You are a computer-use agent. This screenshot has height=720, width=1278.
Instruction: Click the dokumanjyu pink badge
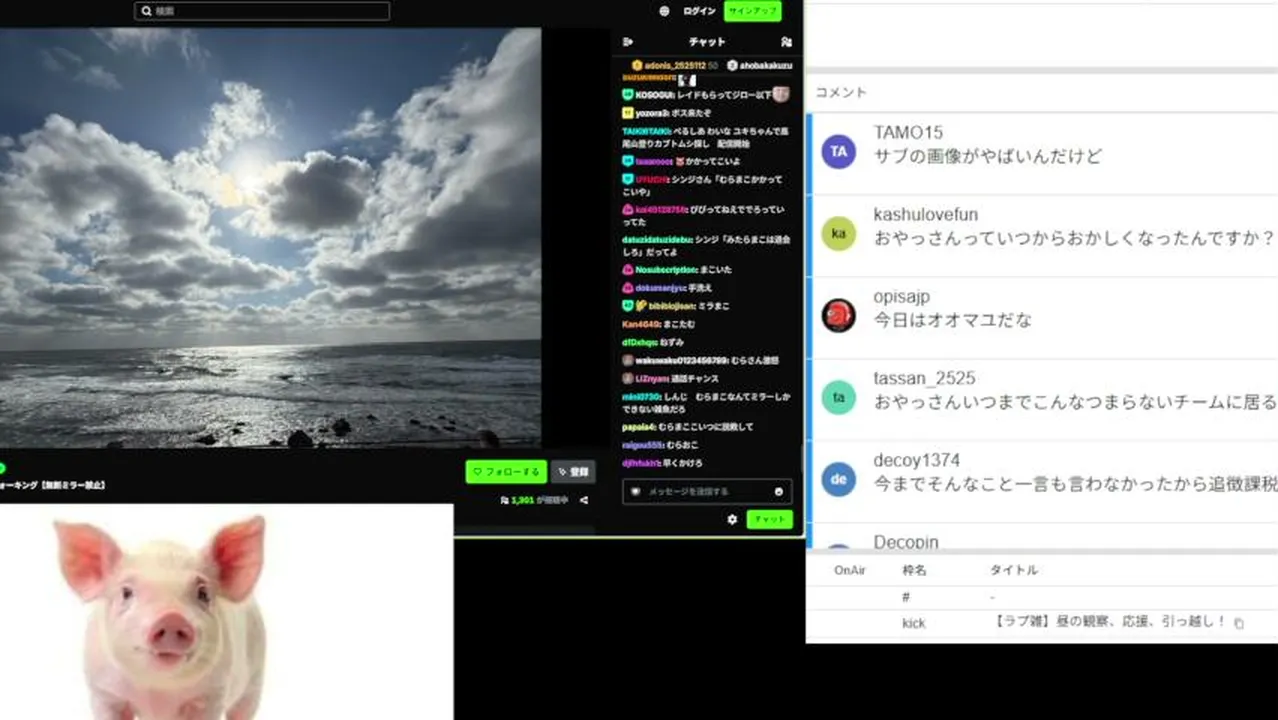[x=627, y=287]
